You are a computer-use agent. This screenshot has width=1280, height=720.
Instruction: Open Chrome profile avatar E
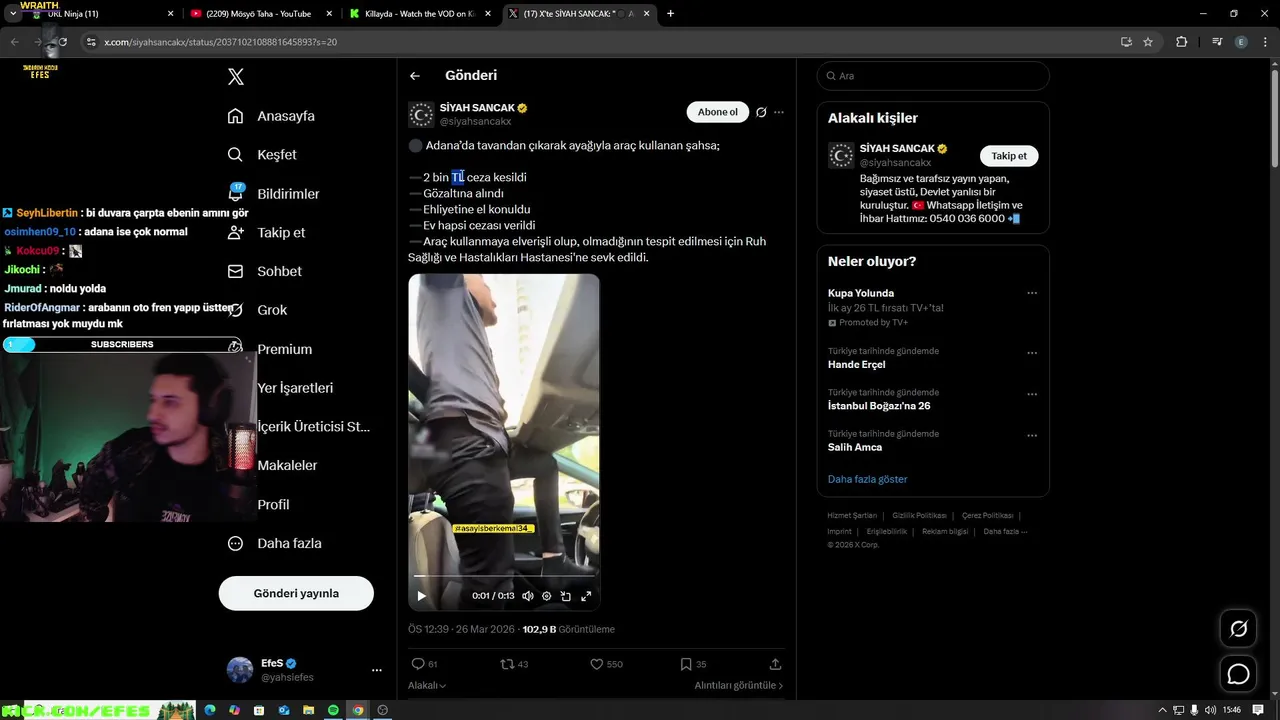pos(1241,42)
